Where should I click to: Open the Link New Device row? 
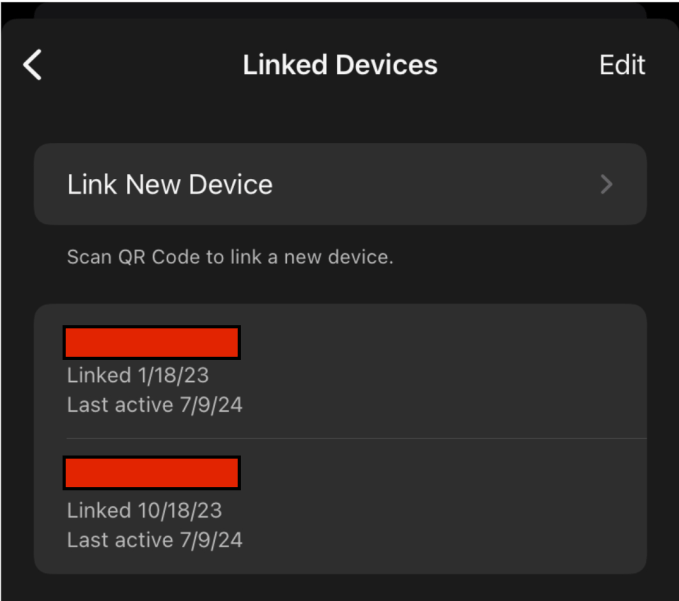click(x=340, y=184)
